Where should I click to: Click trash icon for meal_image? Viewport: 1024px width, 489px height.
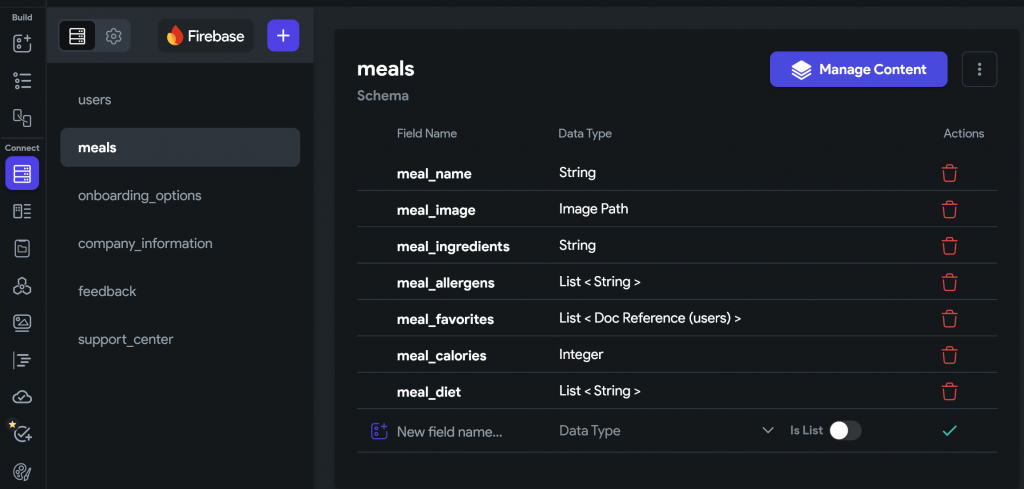949,209
